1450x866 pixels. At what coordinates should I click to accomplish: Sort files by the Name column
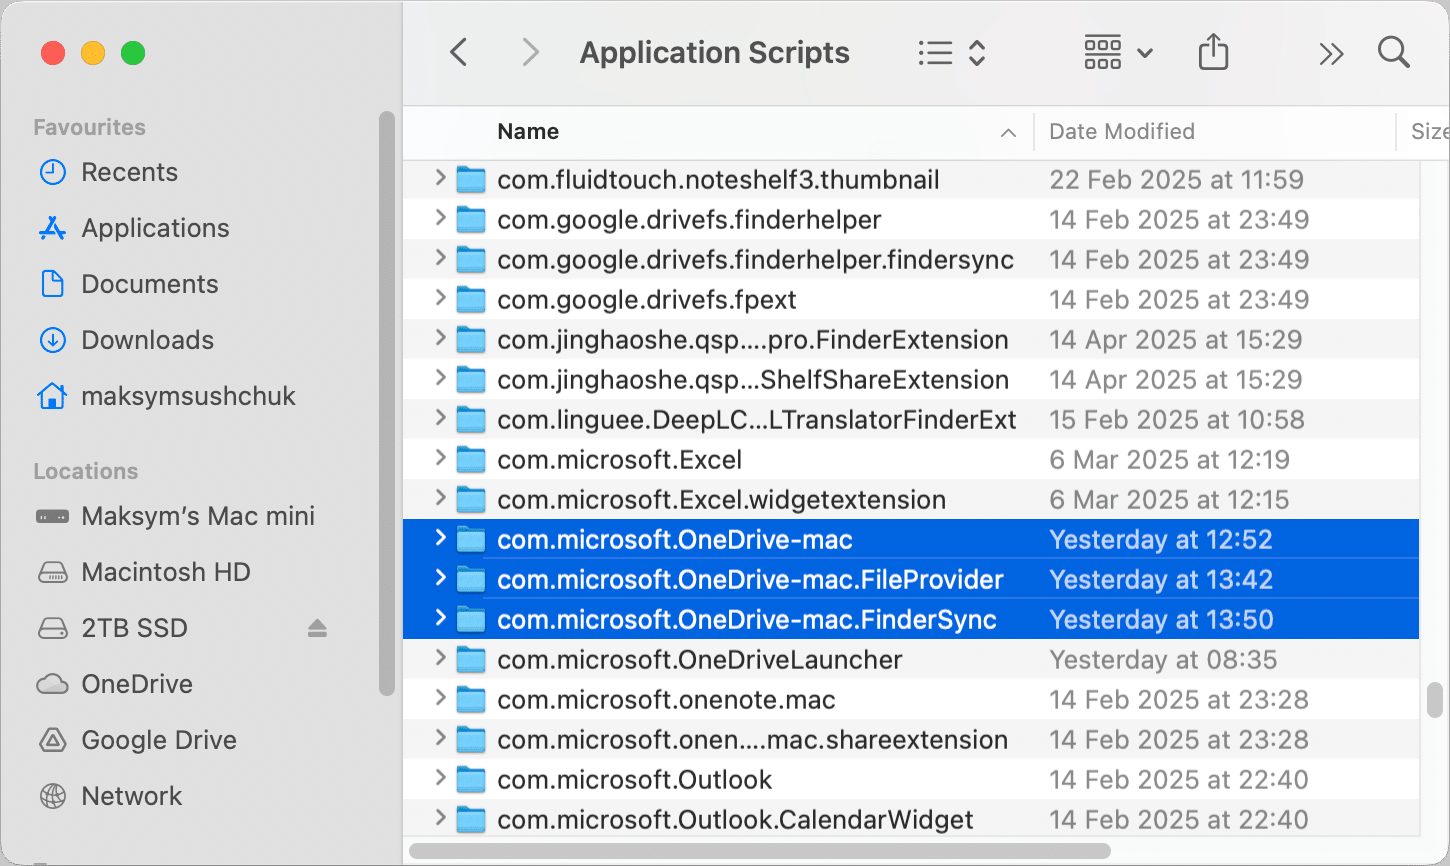528,131
